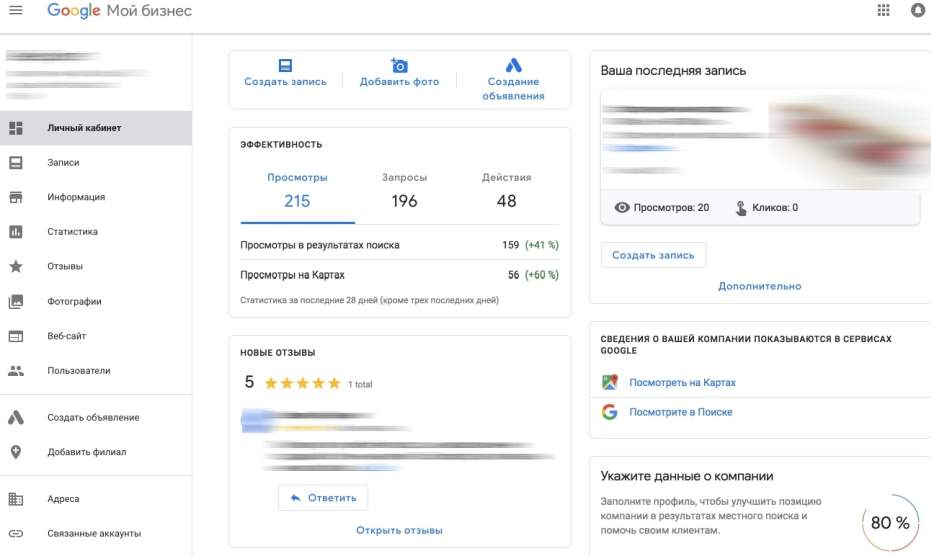931x556 pixels.
Task: Click the Добавить фото camera icon
Action: (399, 65)
